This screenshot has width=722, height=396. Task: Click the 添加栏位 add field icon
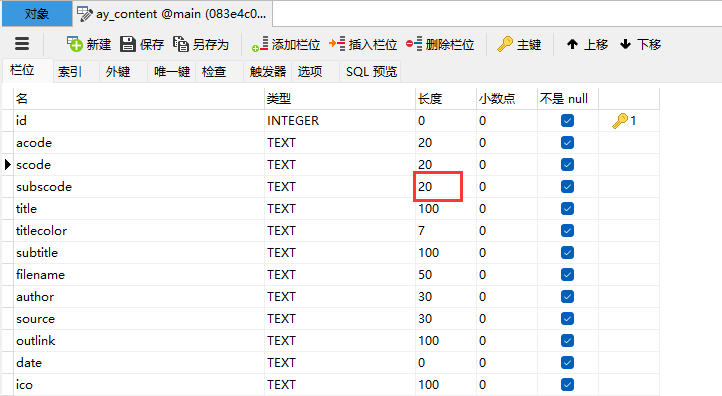pyautogui.click(x=260, y=44)
